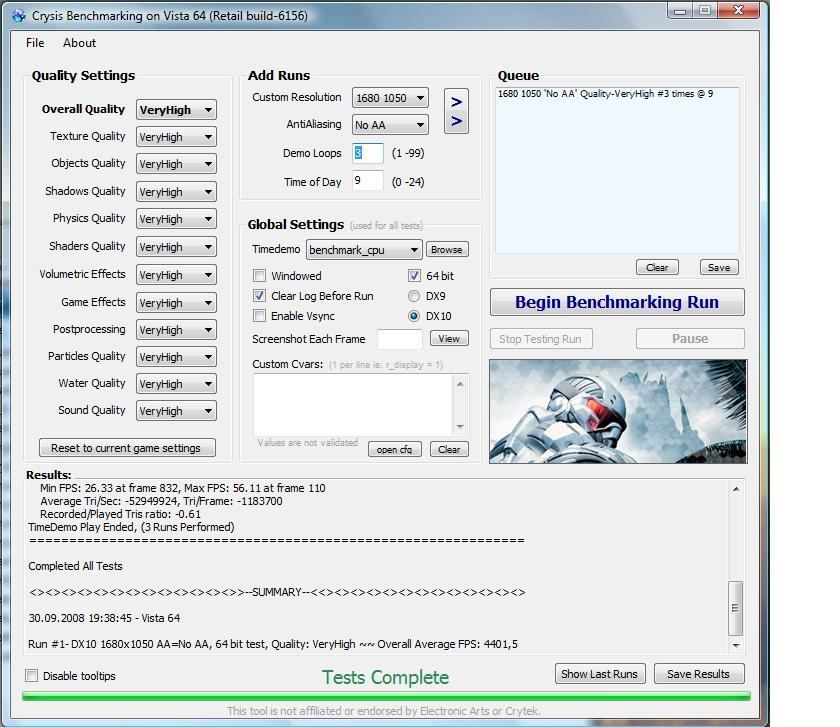
Task: Click Reset to current game settings
Action: pos(128,448)
